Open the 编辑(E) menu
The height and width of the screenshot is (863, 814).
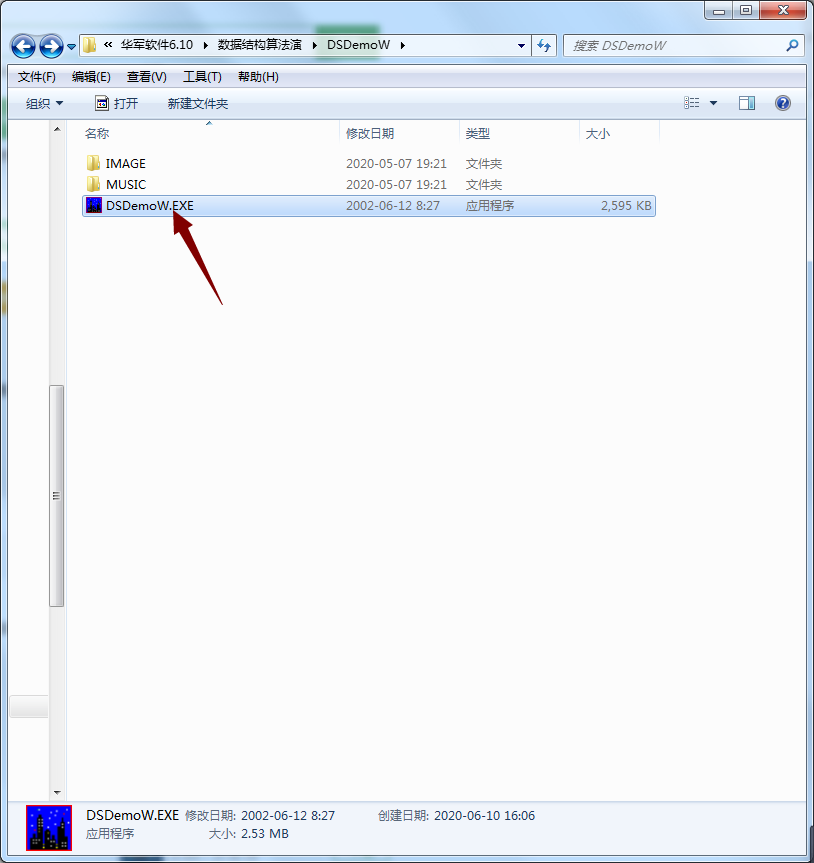point(91,77)
